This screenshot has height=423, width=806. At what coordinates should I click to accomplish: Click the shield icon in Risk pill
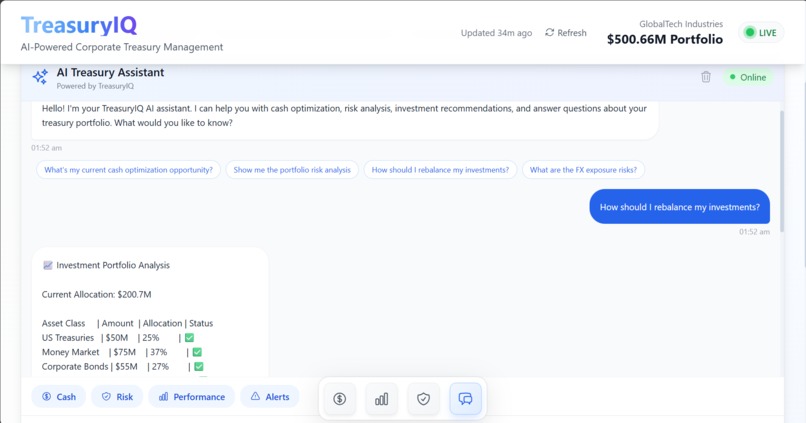click(106, 396)
